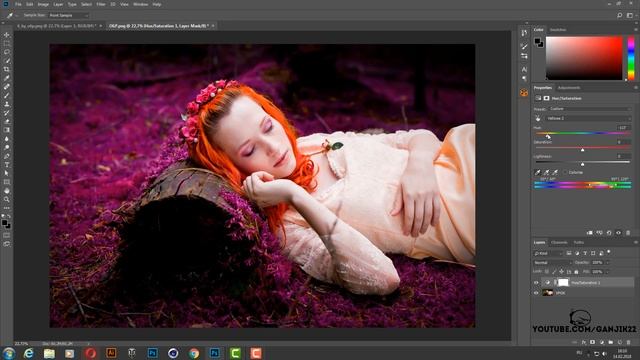Select the History Brush tool
Viewport: 640px width, 360px height.
7,113
